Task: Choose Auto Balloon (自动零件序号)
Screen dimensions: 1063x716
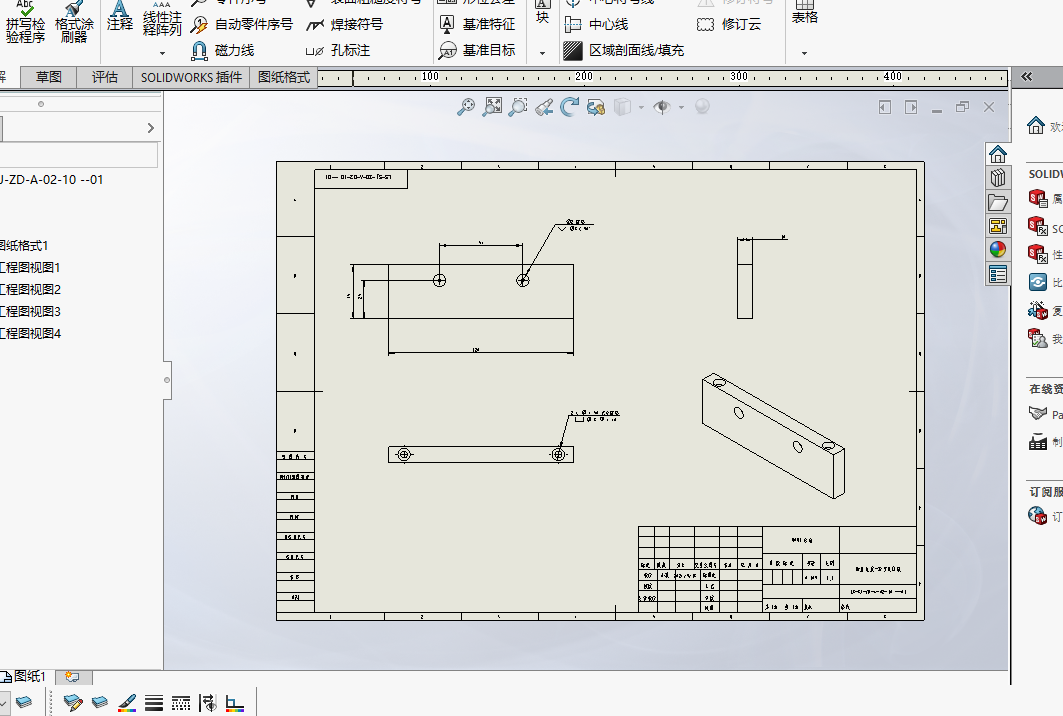Action: [x=242, y=24]
